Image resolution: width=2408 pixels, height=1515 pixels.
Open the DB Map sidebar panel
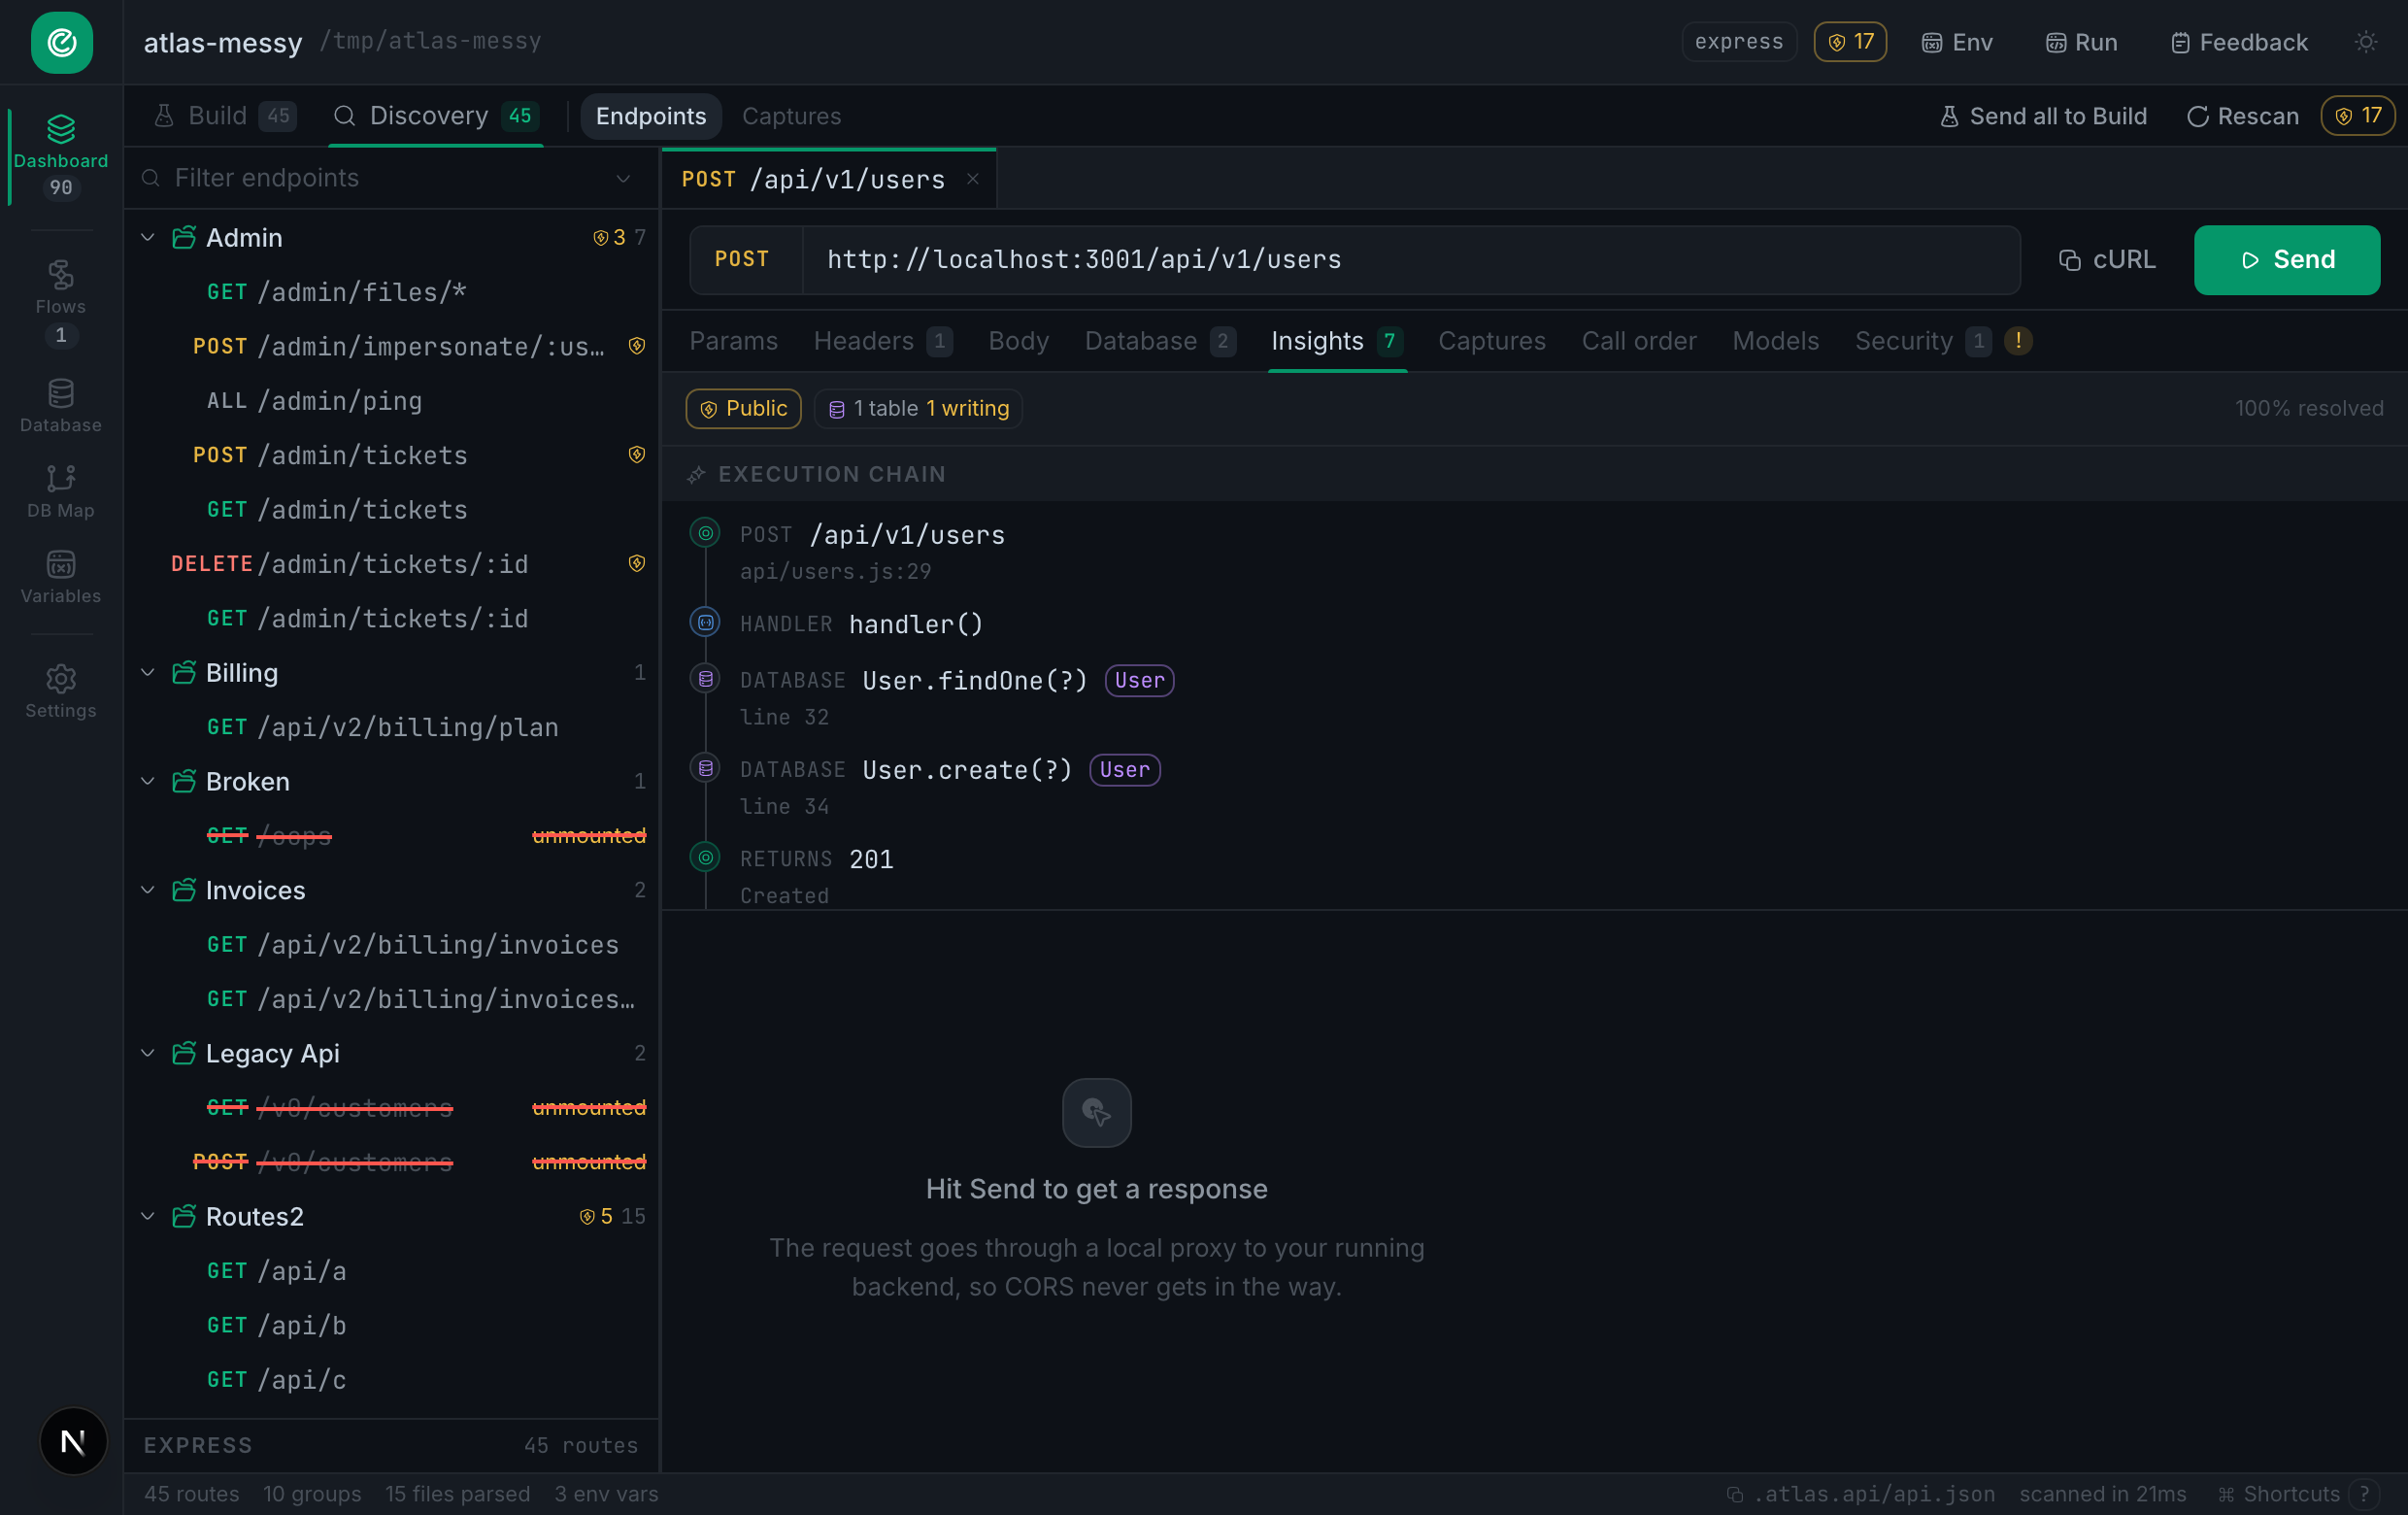coord(61,491)
